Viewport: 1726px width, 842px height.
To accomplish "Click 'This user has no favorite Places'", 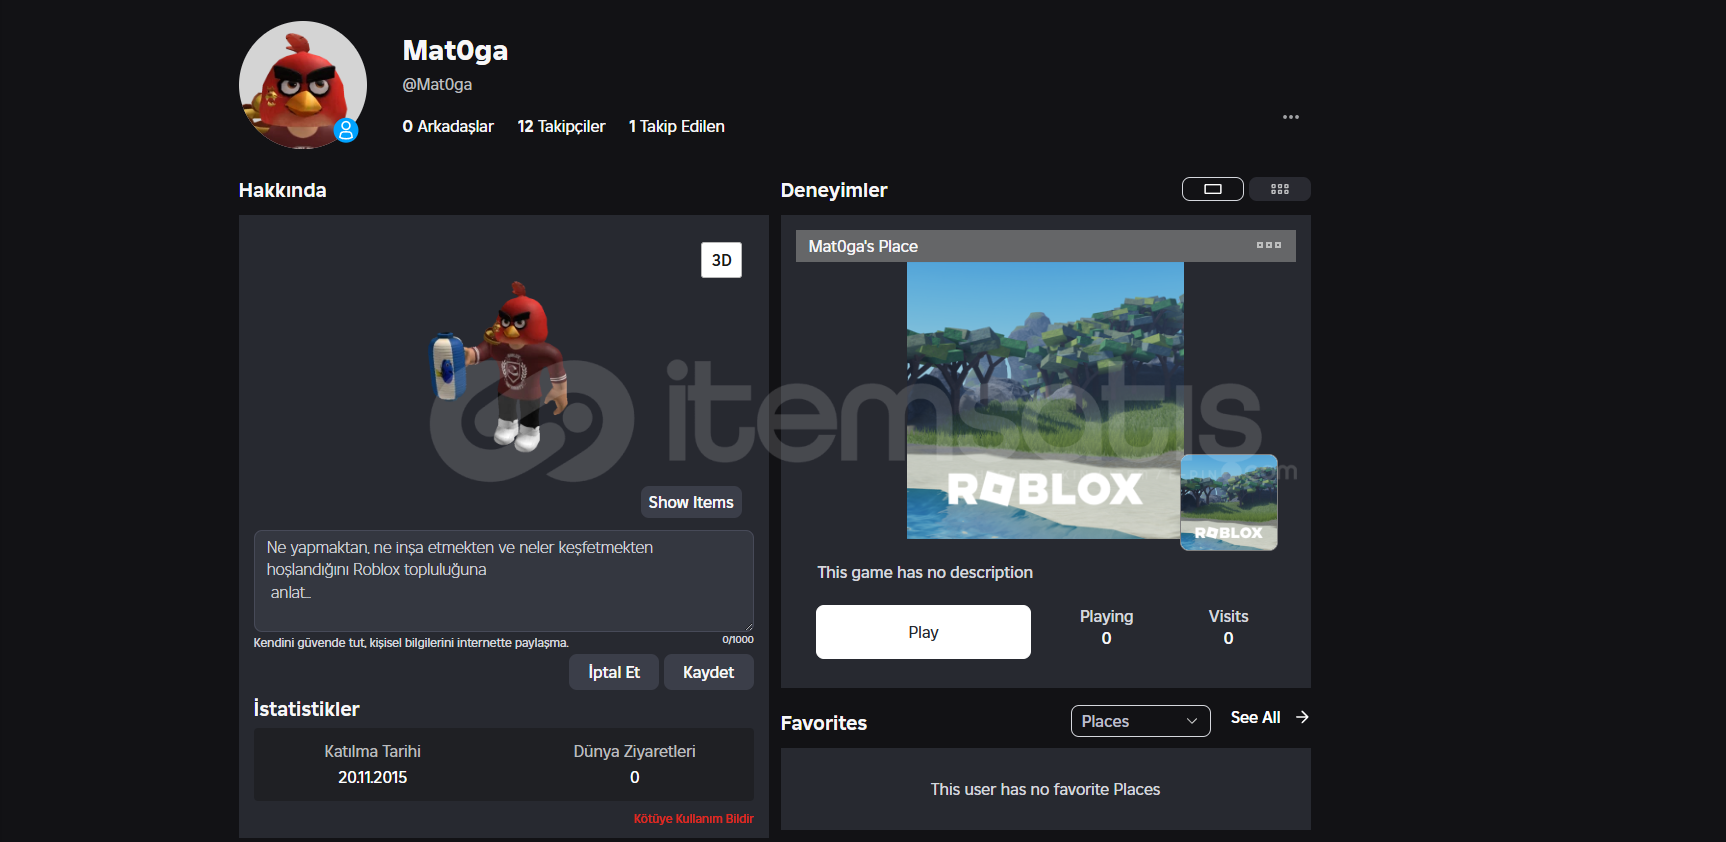I will 1045,789.
